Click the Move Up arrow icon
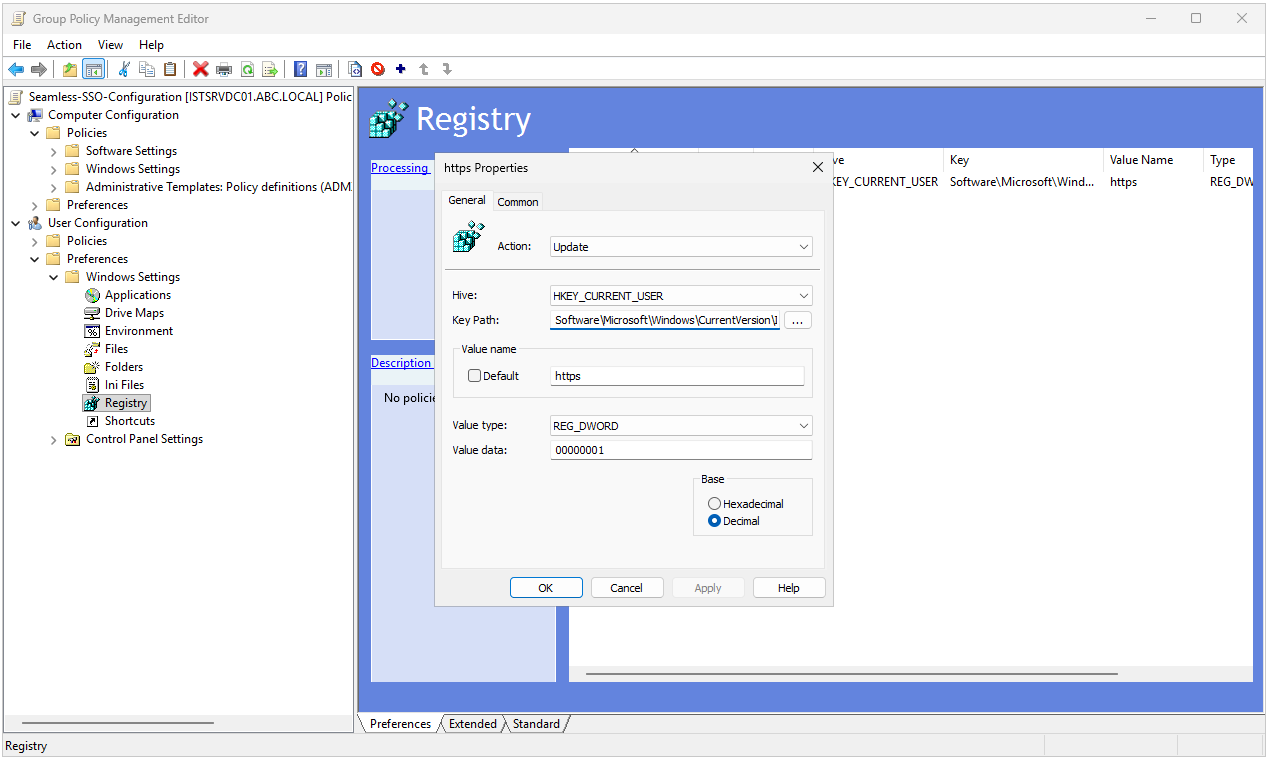 (x=424, y=69)
